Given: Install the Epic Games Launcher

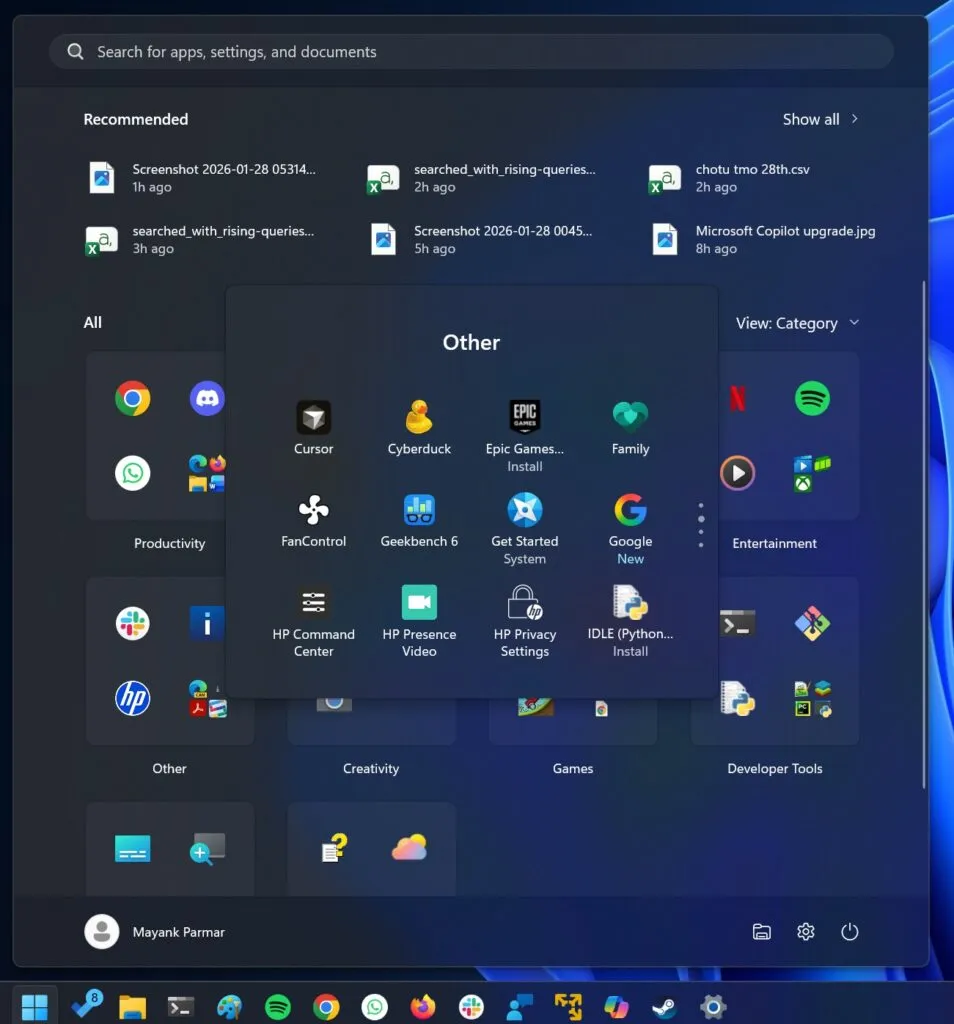Looking at the screenshot, I should [524, 417].
